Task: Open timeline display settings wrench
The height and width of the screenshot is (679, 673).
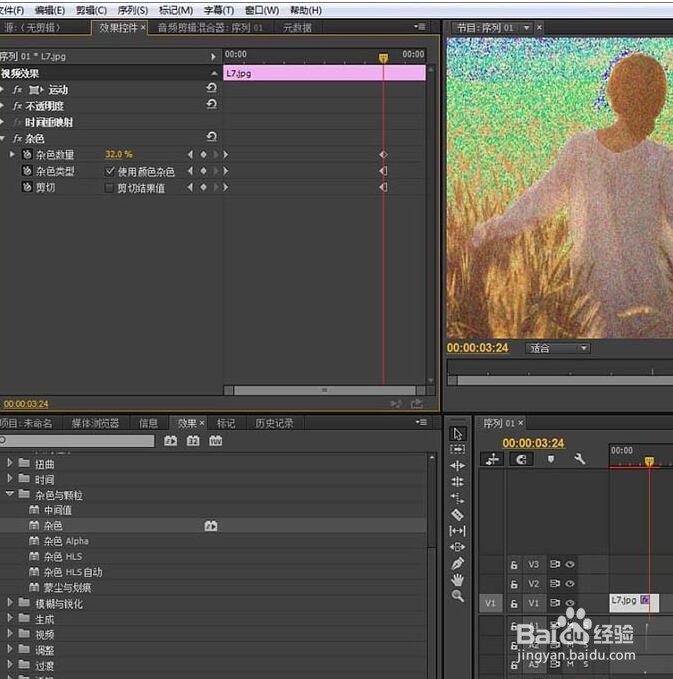Action: pos(579,459)
